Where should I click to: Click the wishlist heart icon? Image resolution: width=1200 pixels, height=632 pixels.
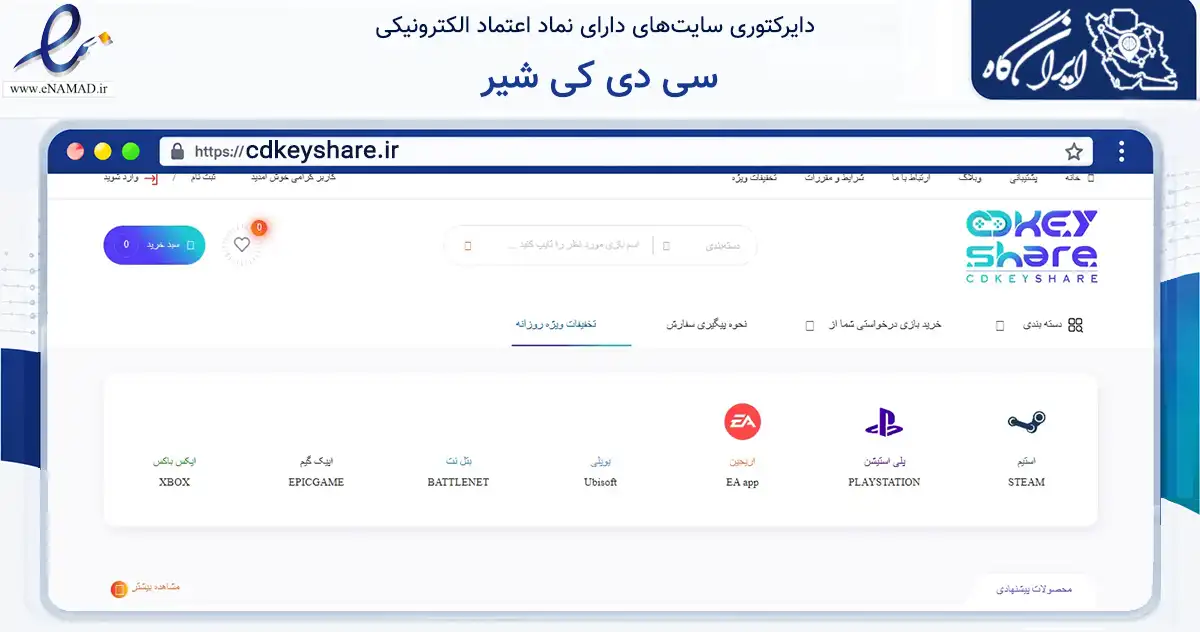pos(242,244)
